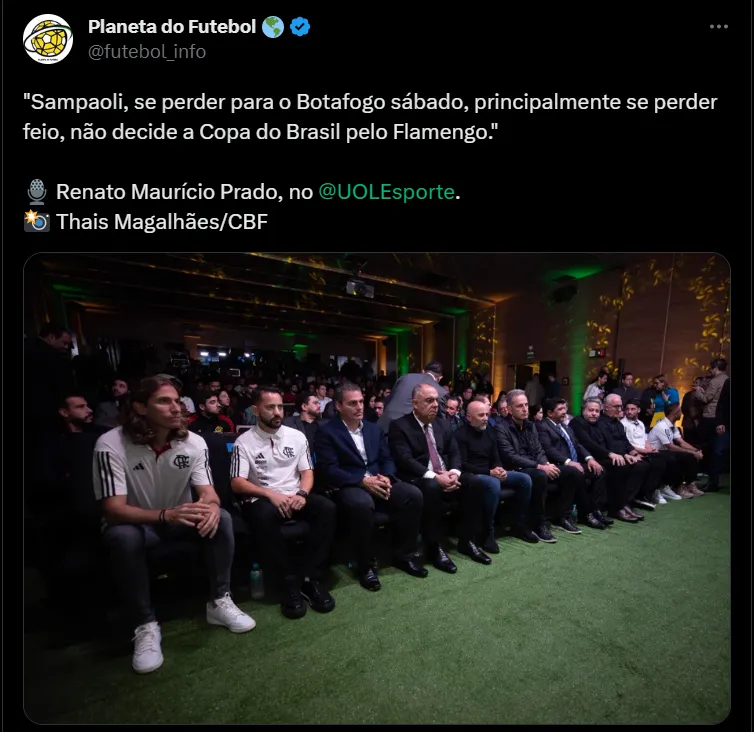
Task: Click the camera flash emoji before Thais Magalhães
Action: [37, 222]
